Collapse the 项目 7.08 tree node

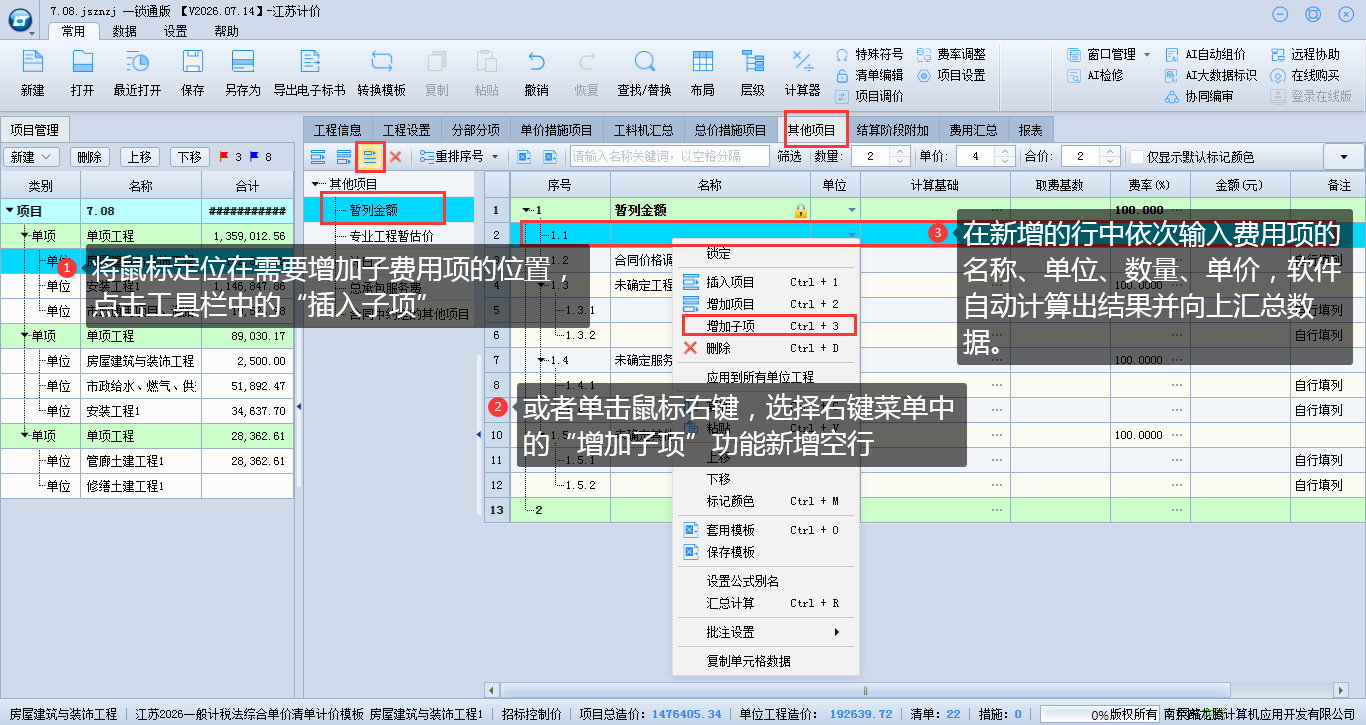pos(10,211)
